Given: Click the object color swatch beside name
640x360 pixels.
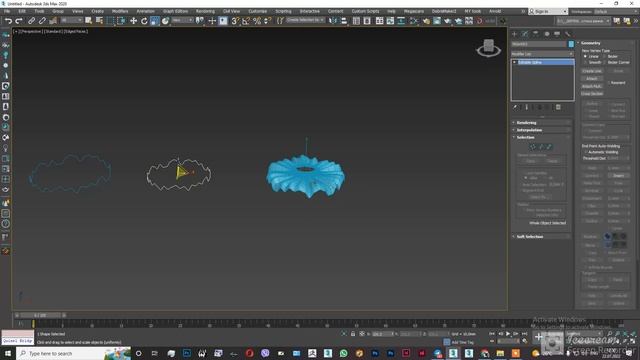Looking at the screenshot, I should pos(571,44).
